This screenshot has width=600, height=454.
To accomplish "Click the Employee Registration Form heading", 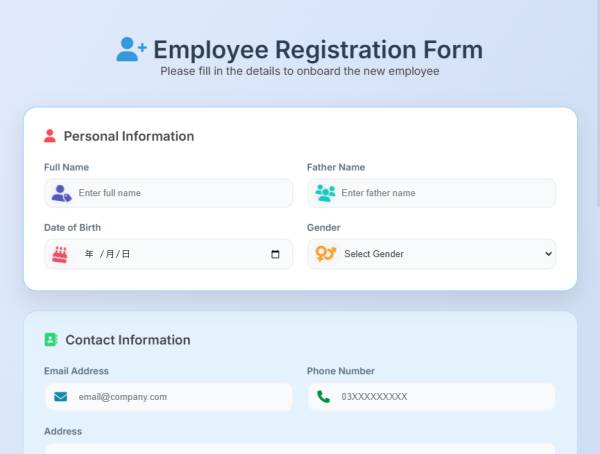I will (x=317, y=49).
